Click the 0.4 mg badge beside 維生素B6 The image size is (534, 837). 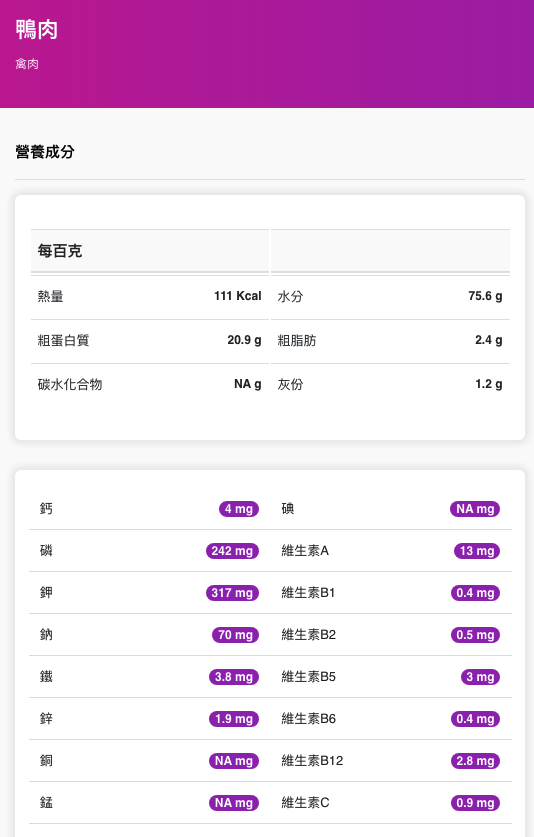coord(475,719)
